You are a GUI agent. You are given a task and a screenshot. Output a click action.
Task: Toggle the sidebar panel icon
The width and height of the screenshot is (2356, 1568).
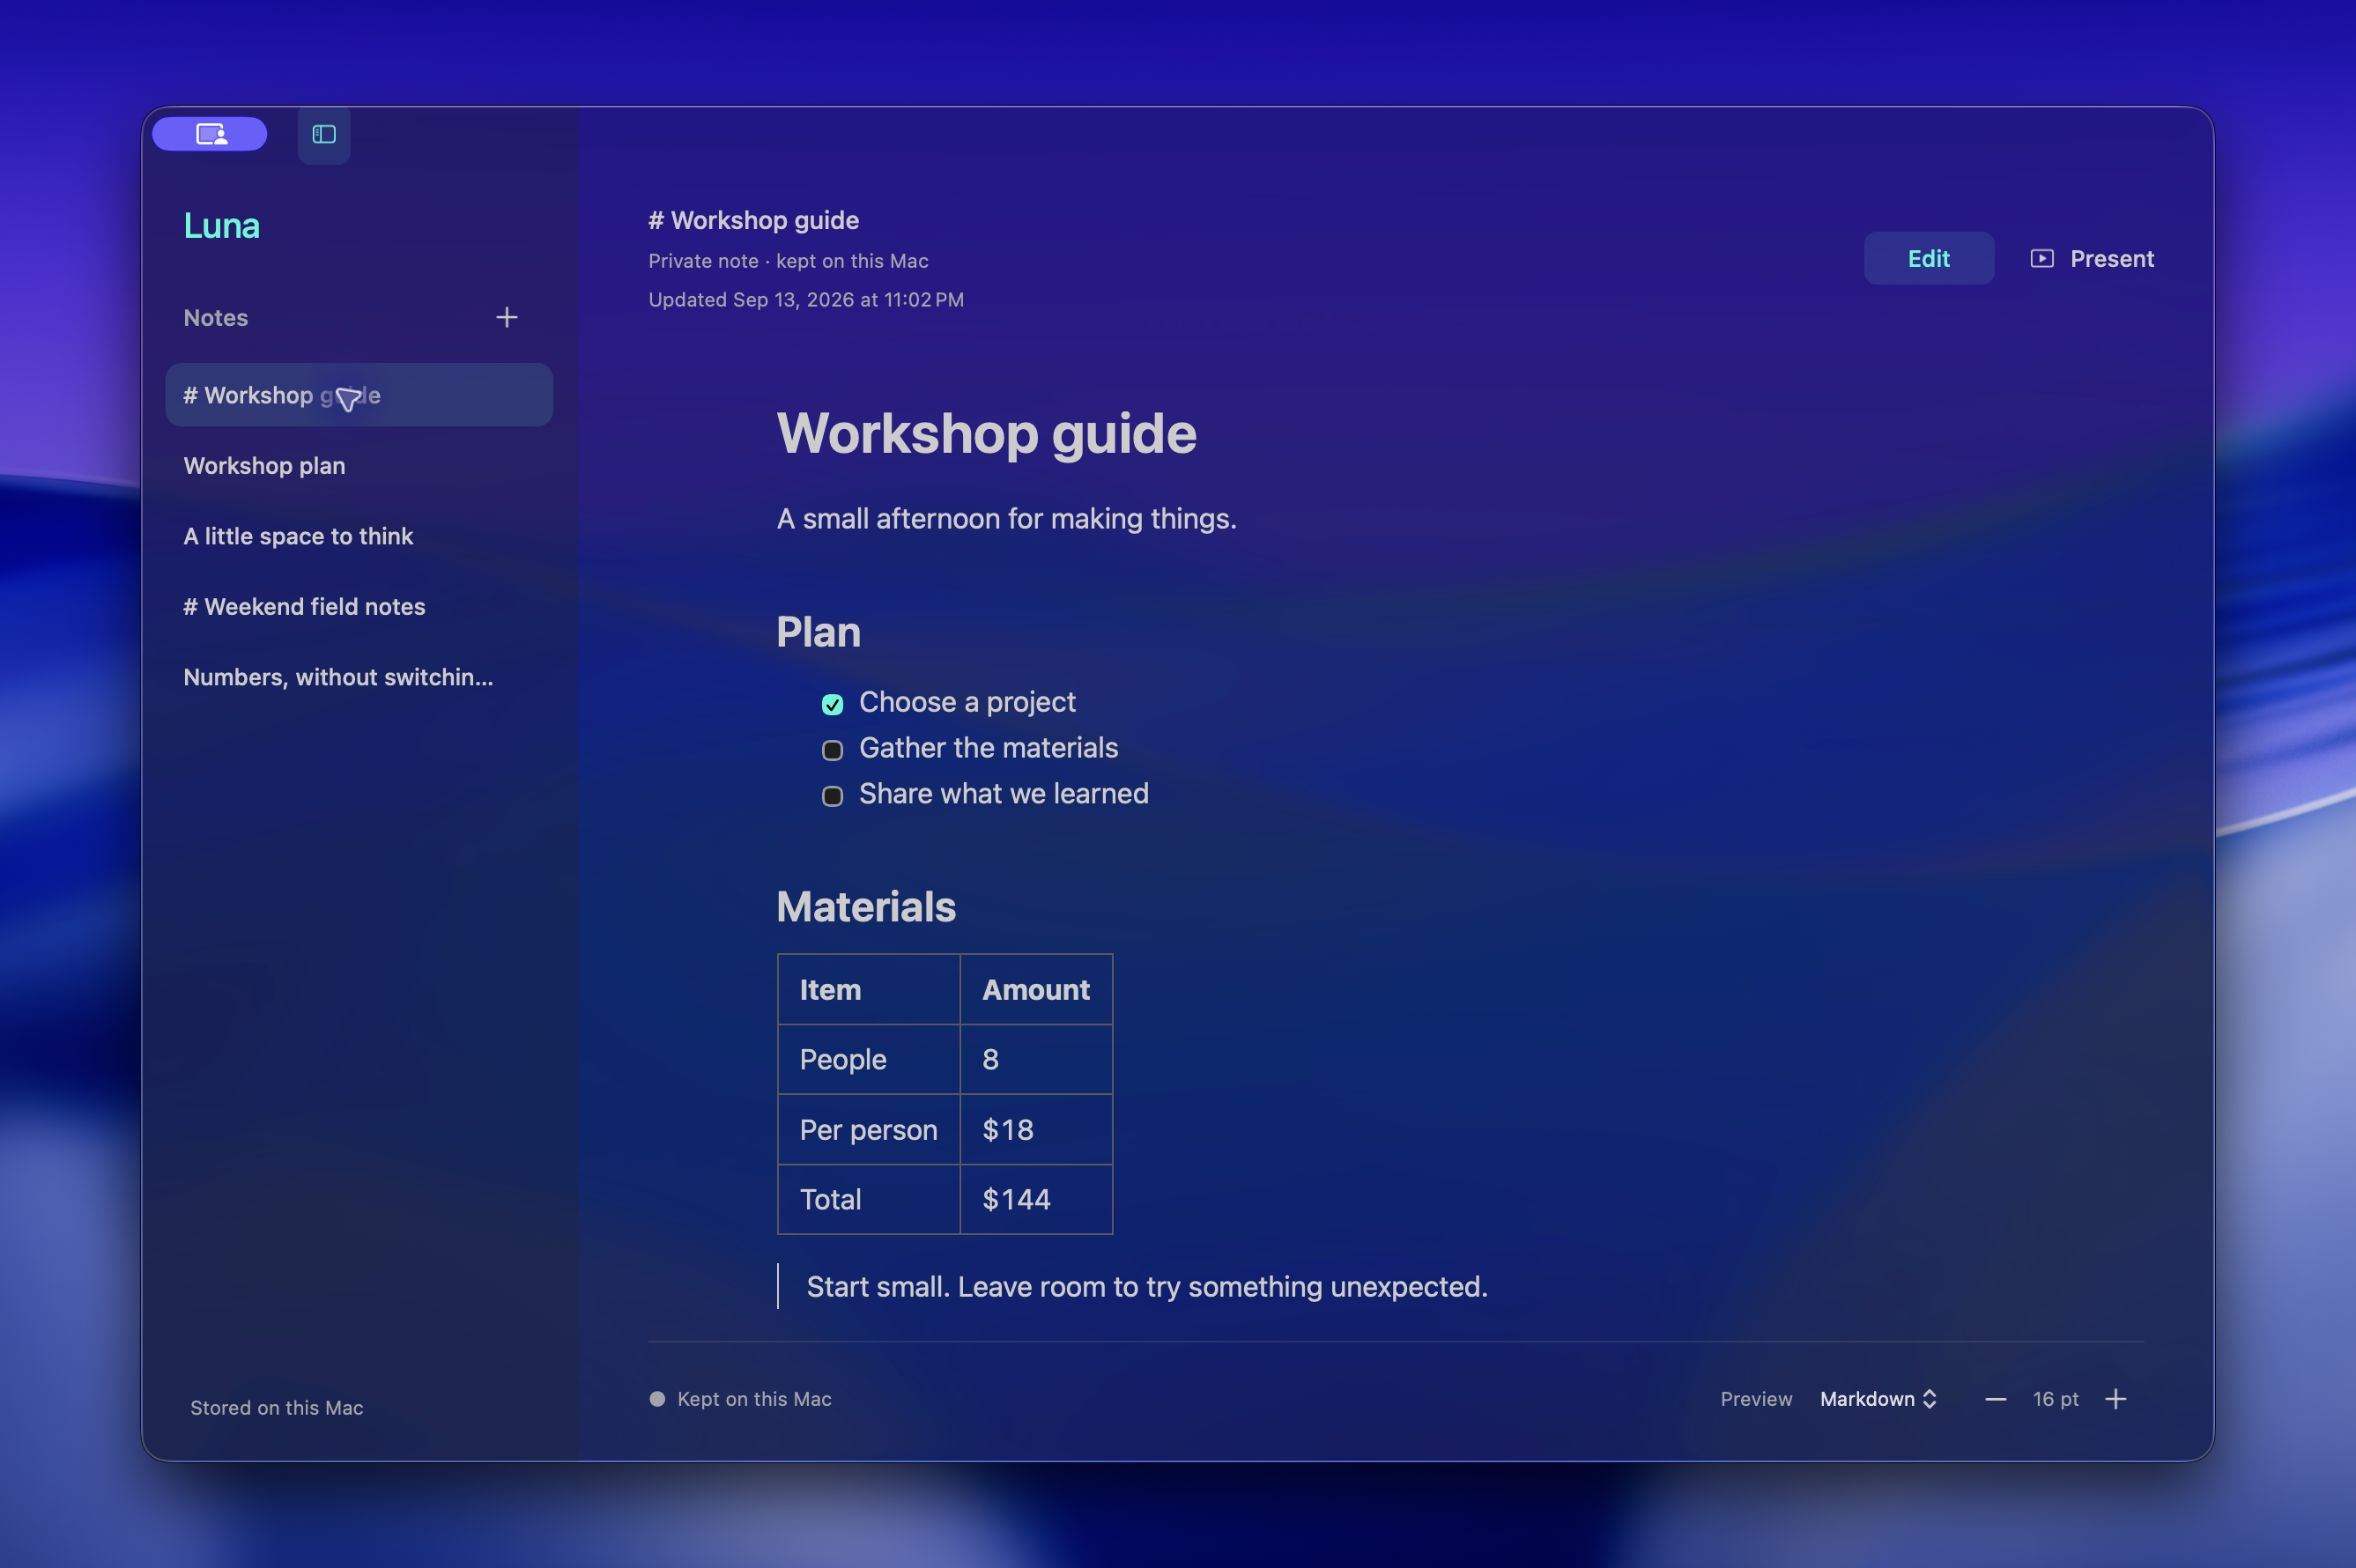point(324,134)
